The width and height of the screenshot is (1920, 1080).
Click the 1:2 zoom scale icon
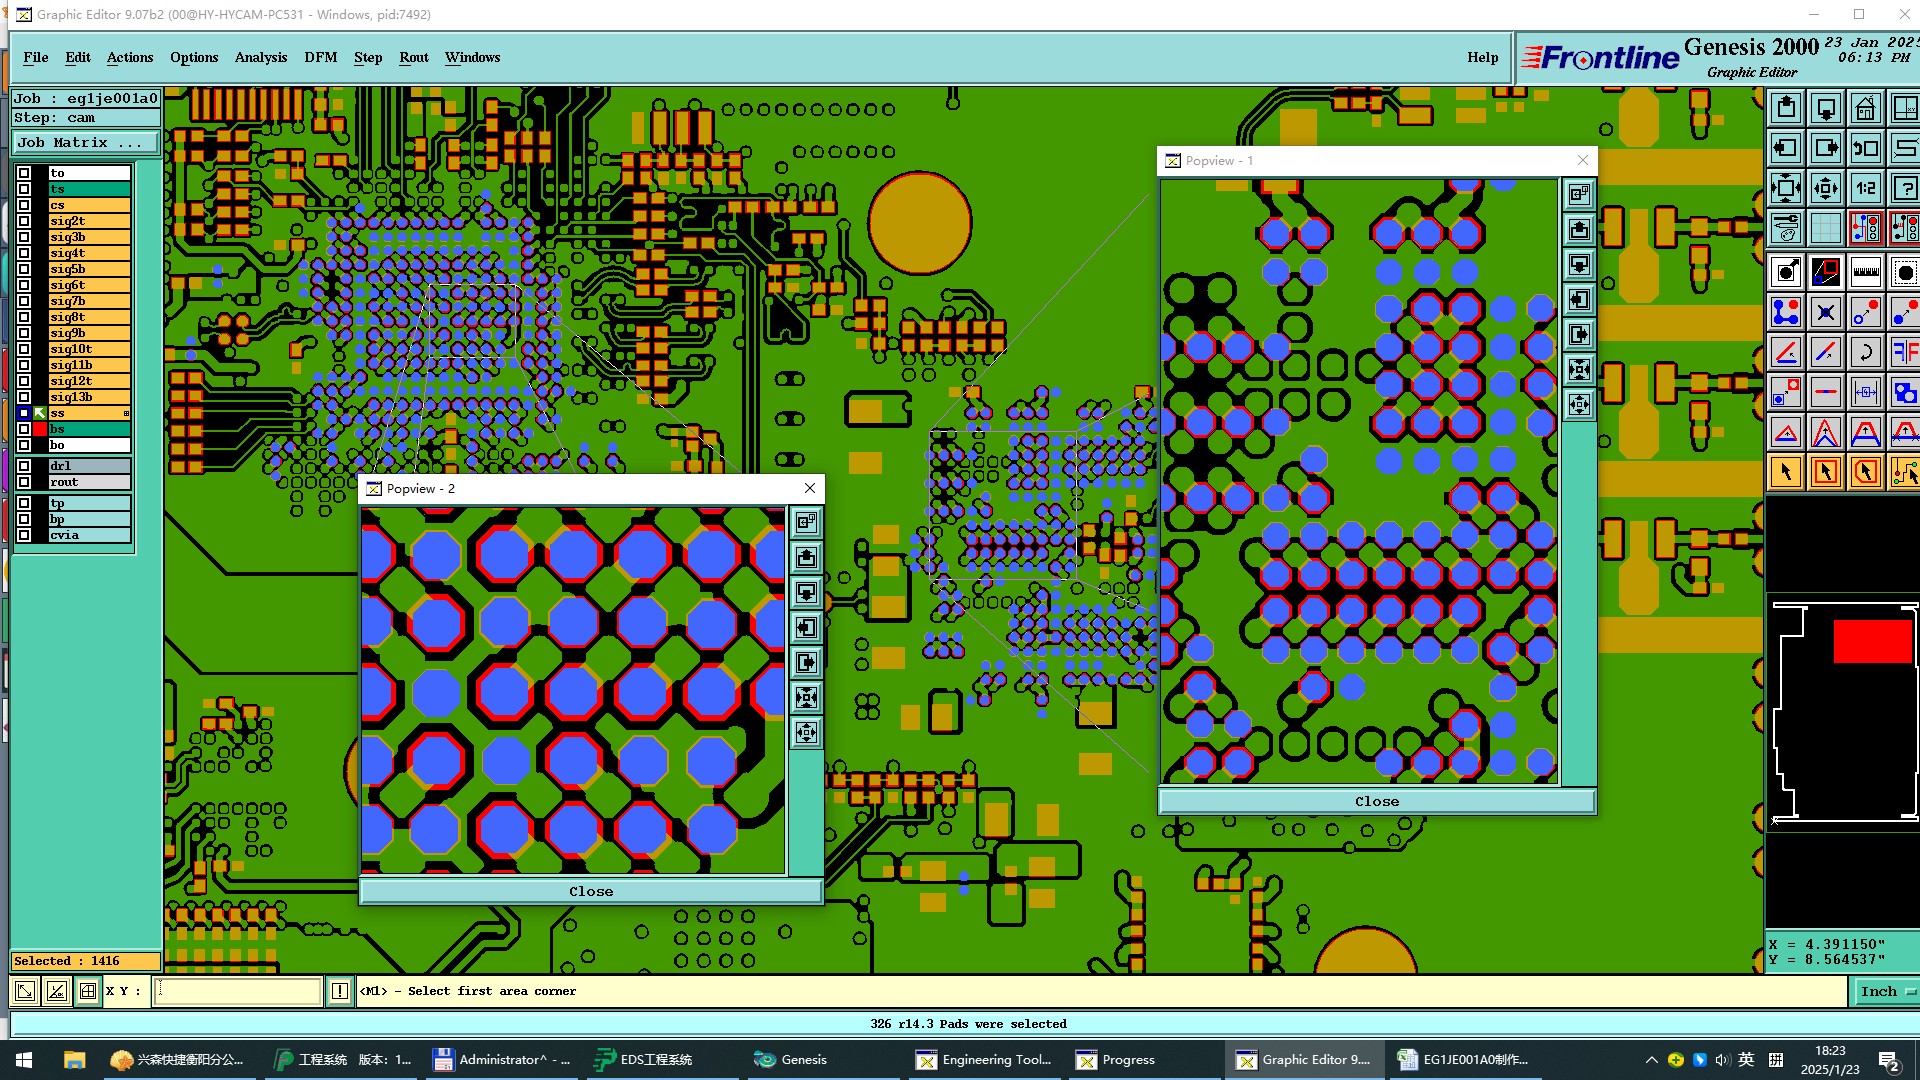click(x=1865, y=188)
